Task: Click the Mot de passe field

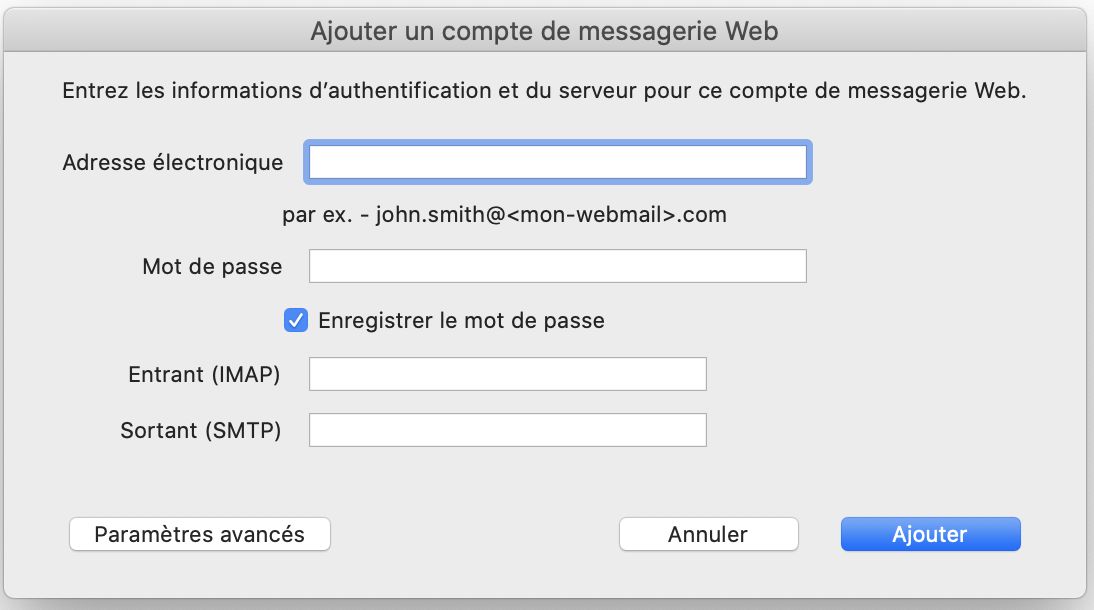Action: 556,266
